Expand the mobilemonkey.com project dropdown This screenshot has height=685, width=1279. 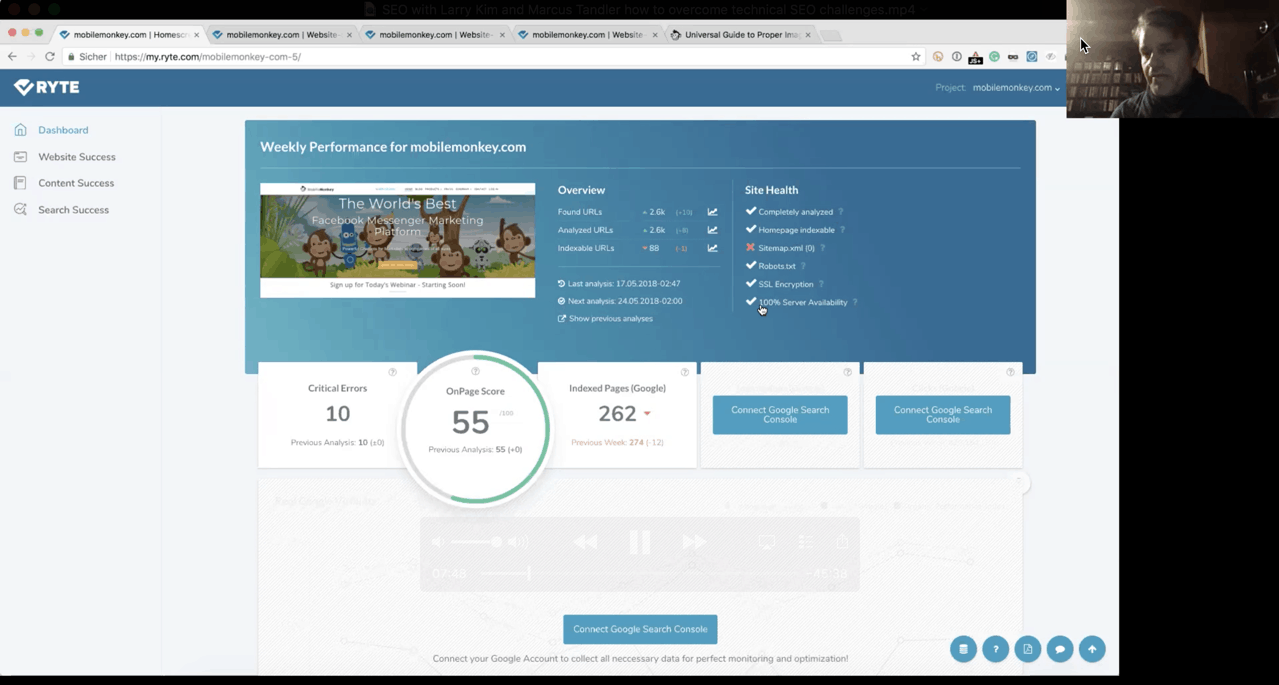tap(1016, 88)
